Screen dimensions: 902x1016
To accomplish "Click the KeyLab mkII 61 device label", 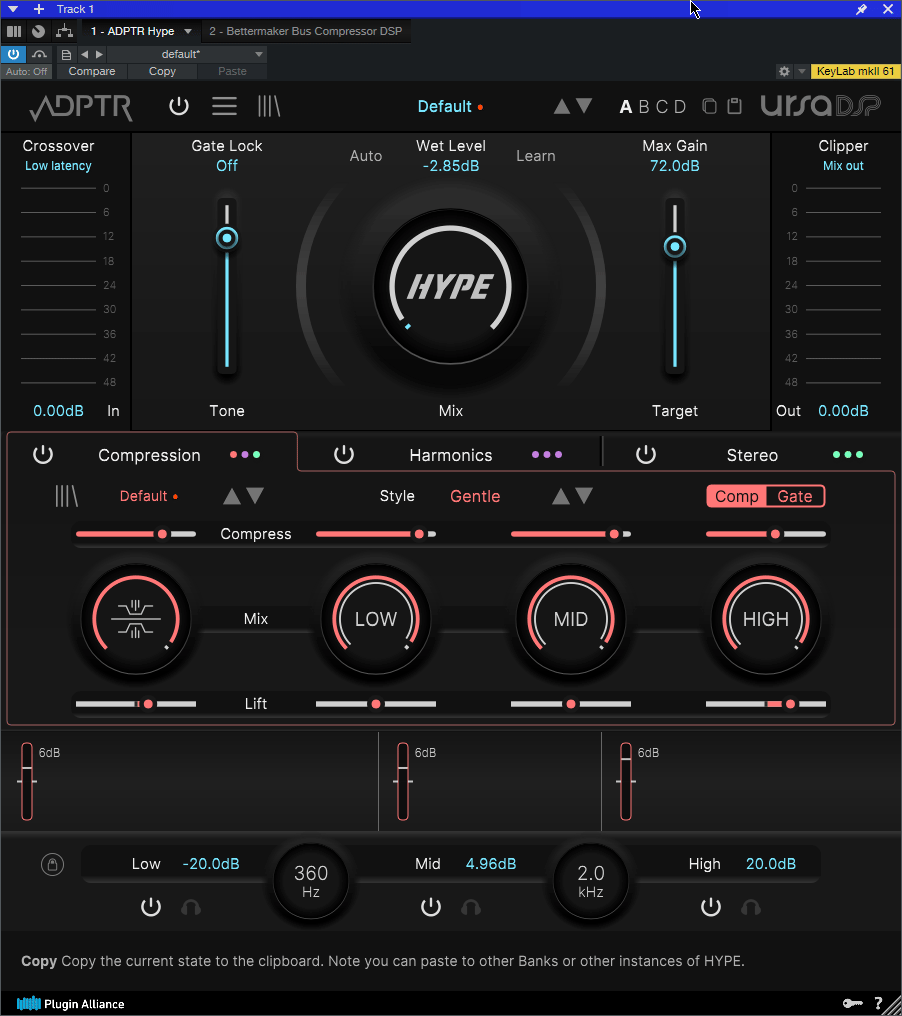I will coord(855,71).
